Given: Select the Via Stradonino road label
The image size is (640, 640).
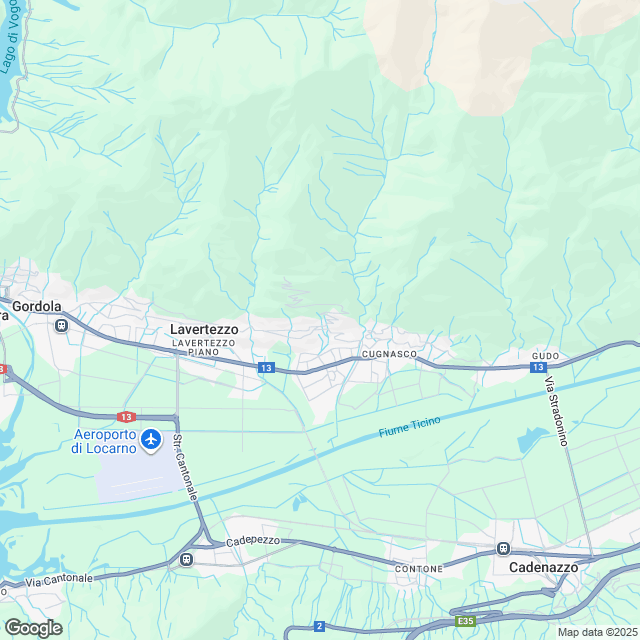Looking at the screenshot, I should point(557,411).
